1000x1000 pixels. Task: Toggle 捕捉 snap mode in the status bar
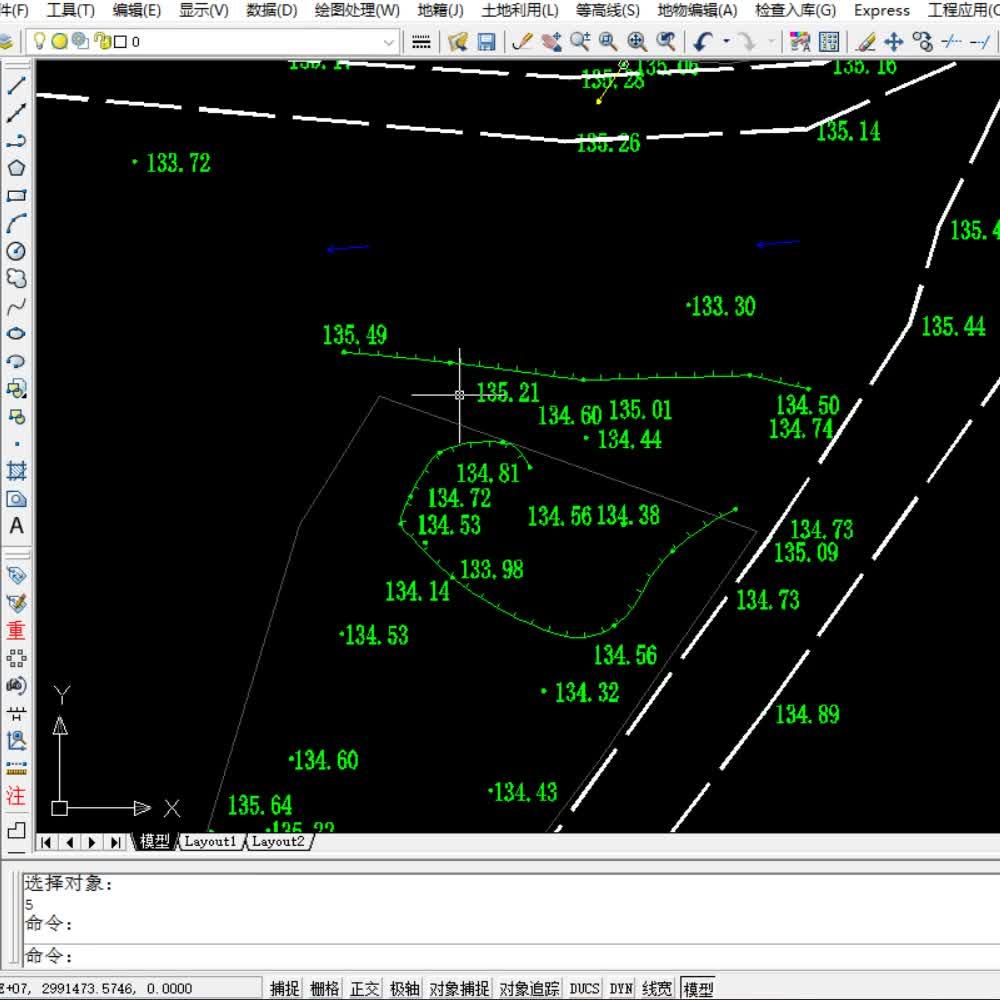[x=285, y=989]
